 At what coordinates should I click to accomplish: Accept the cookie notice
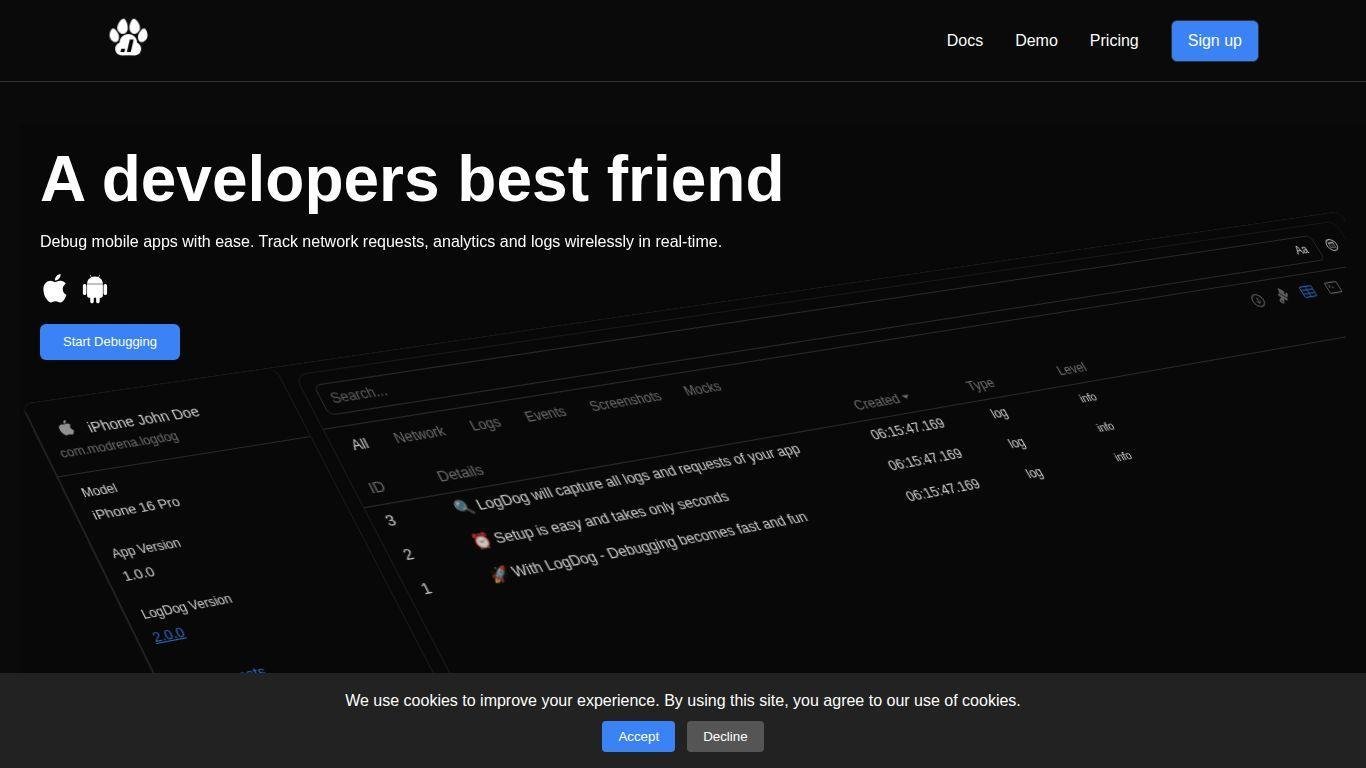coord(638,737)
